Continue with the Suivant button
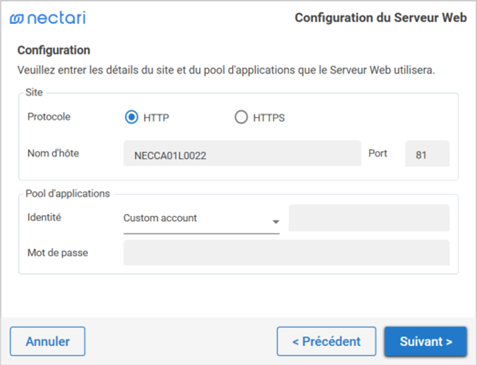 (426, 341)
